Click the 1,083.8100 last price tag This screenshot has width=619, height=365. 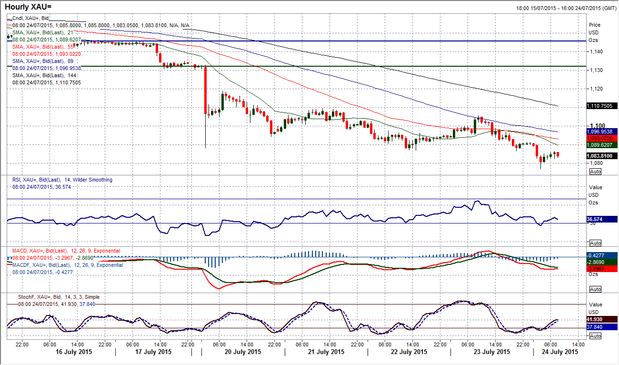(602, 156)
